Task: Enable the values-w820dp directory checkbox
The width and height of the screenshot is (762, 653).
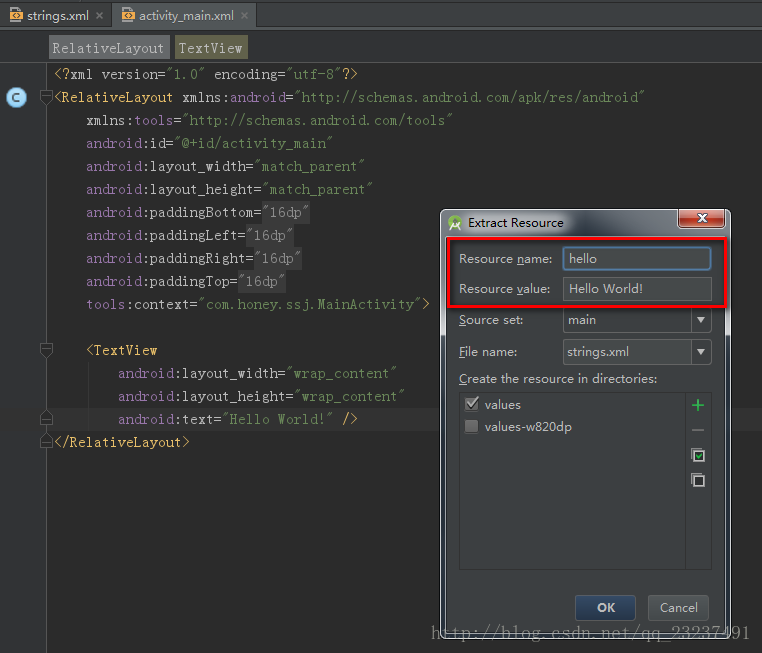Action: (472, 427)
